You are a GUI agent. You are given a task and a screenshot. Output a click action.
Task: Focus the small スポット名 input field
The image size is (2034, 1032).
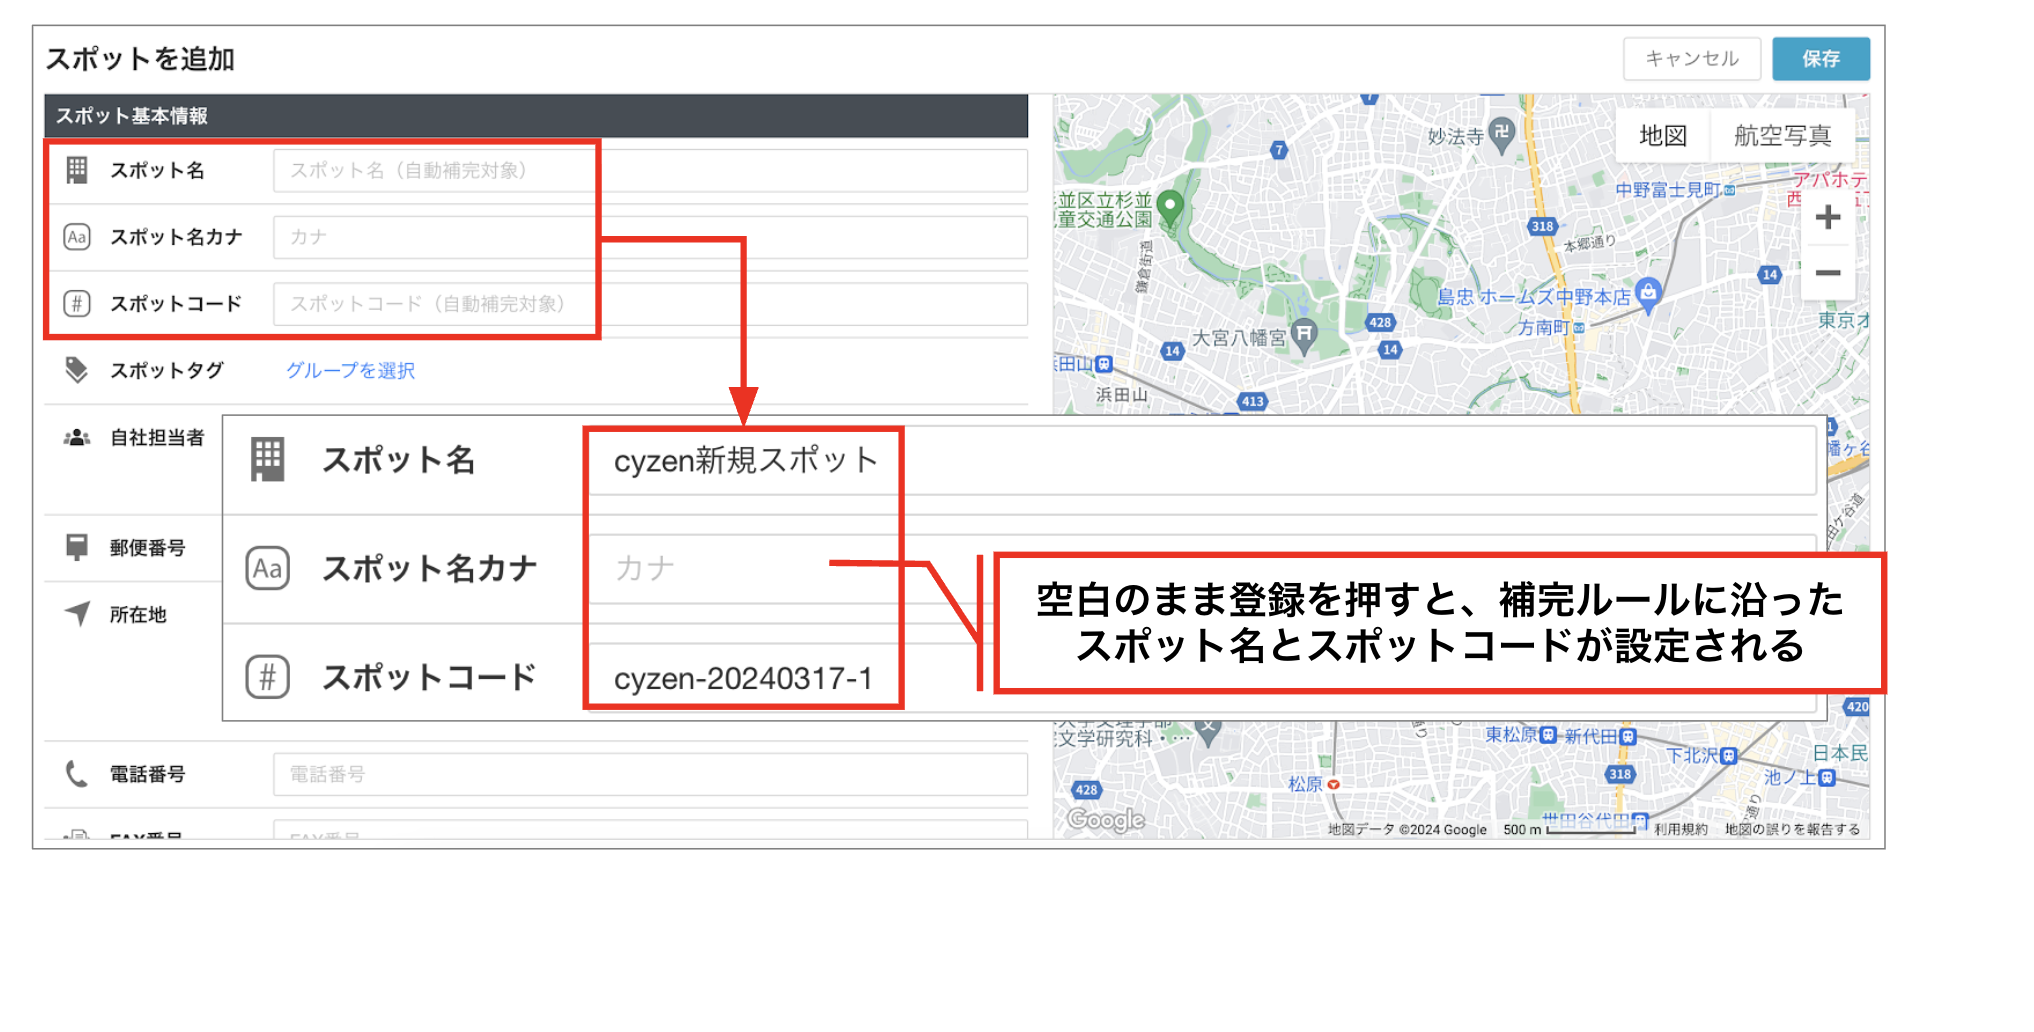coord(650,171)
